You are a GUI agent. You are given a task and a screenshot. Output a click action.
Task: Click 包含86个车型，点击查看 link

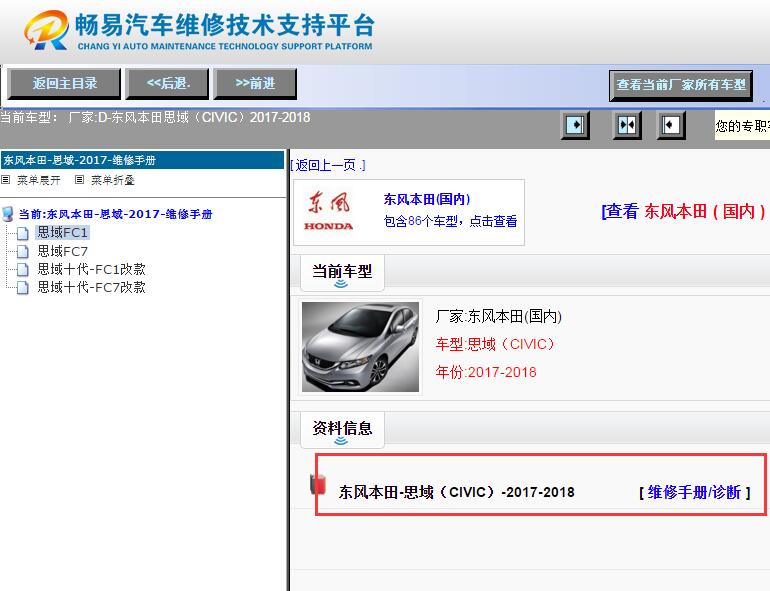450,222
